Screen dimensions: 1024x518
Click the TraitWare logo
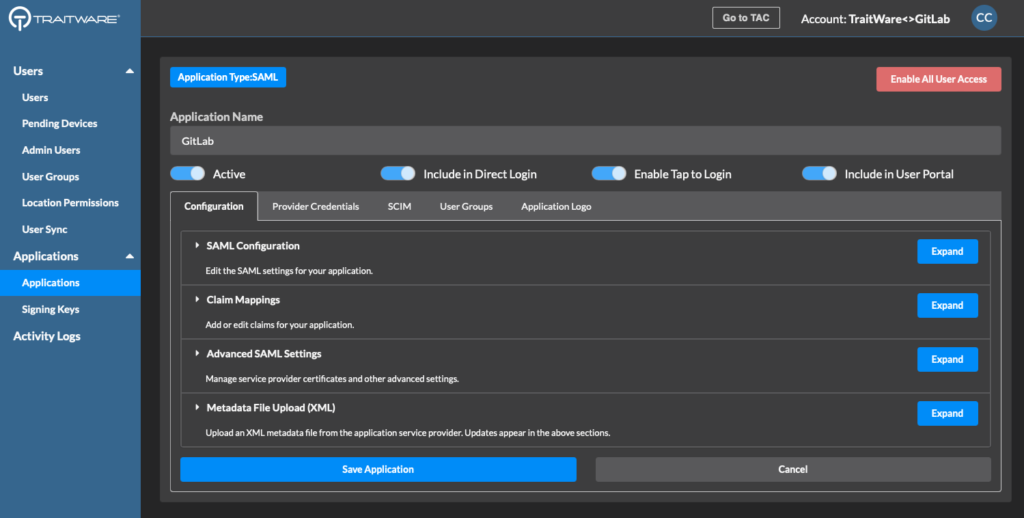point(63,18)
